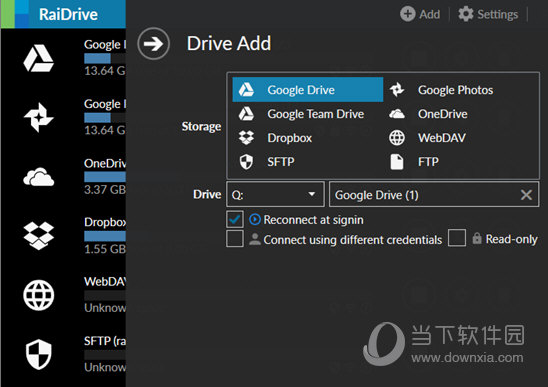548x387 pixels.
Task: Click the Read-only lock icon
Action: pos(477,238)
